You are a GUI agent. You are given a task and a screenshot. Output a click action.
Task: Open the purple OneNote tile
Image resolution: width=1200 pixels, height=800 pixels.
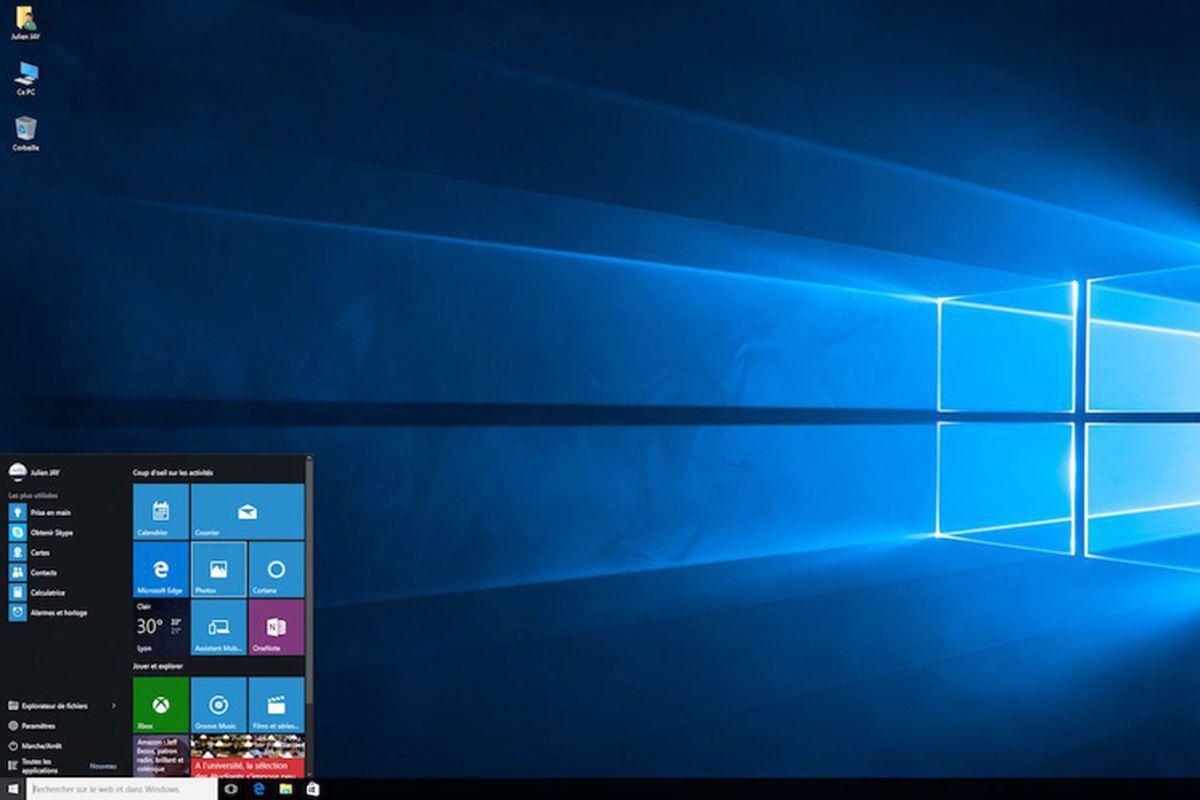(x=276, y=627)
